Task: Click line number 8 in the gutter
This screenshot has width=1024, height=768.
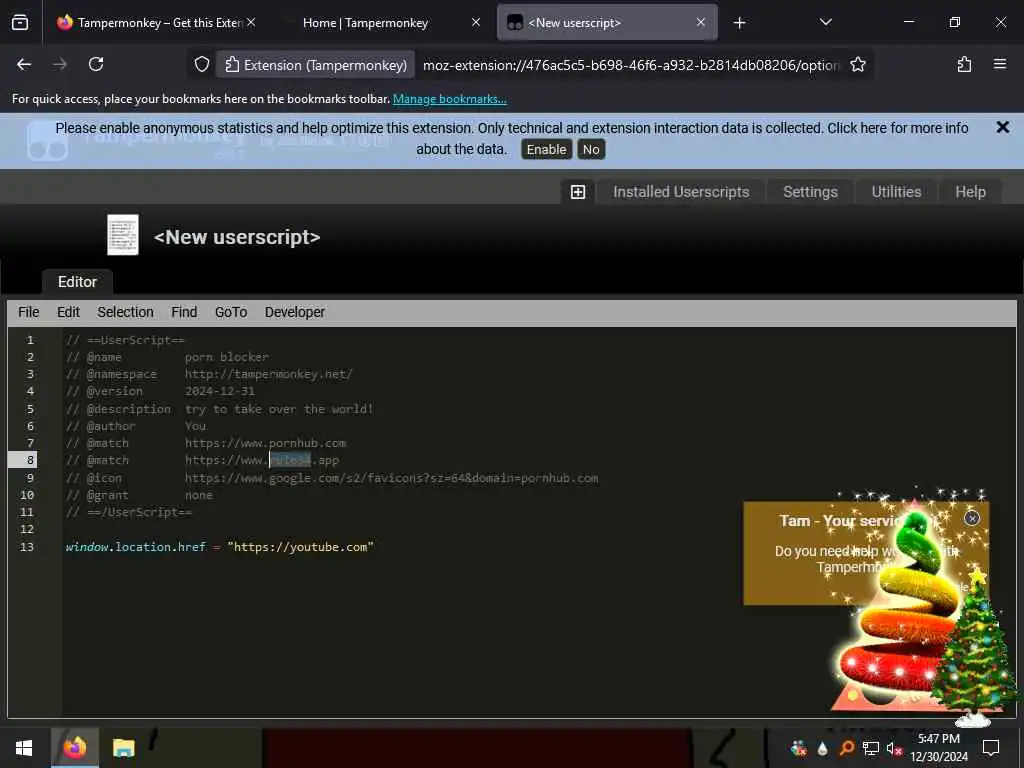Action: [x=30, y=460]
